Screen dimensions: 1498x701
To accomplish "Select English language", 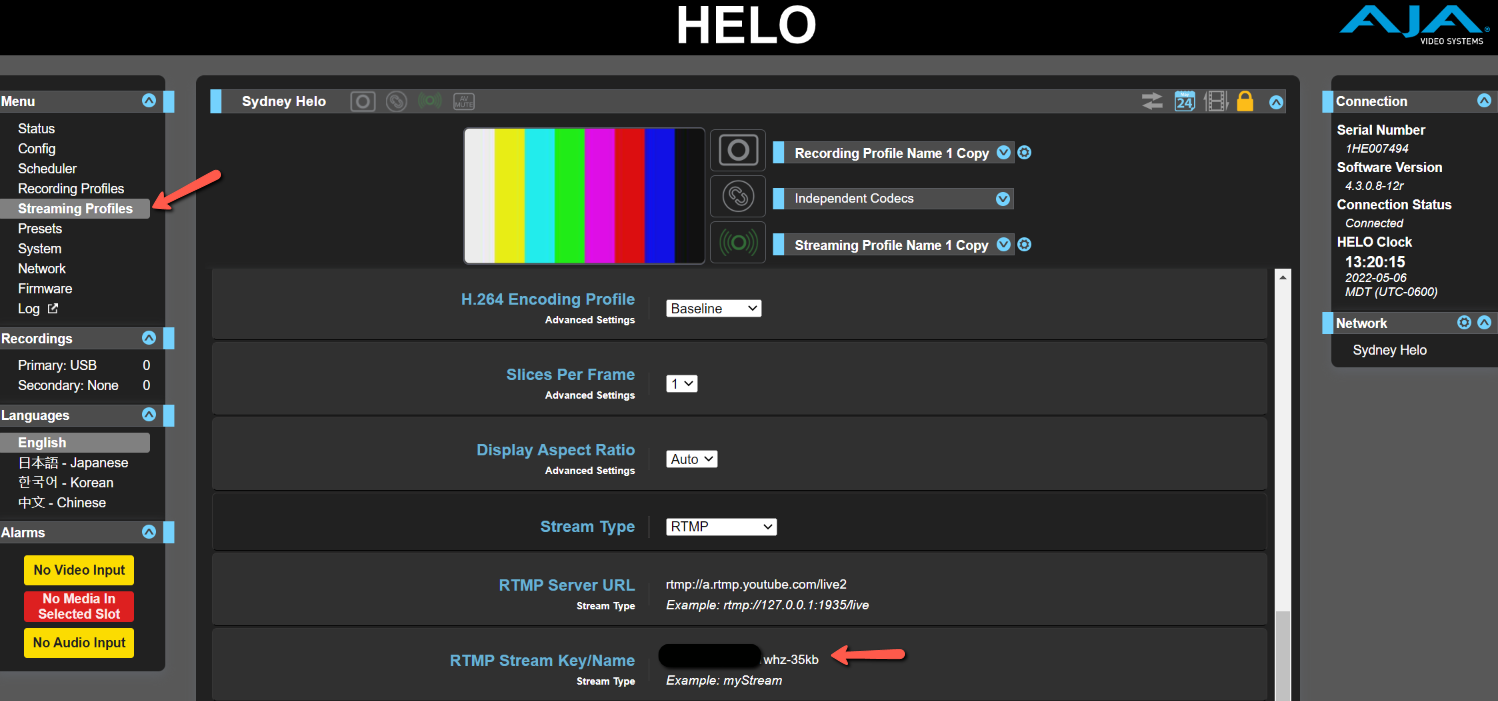I will tap(75, 443).
